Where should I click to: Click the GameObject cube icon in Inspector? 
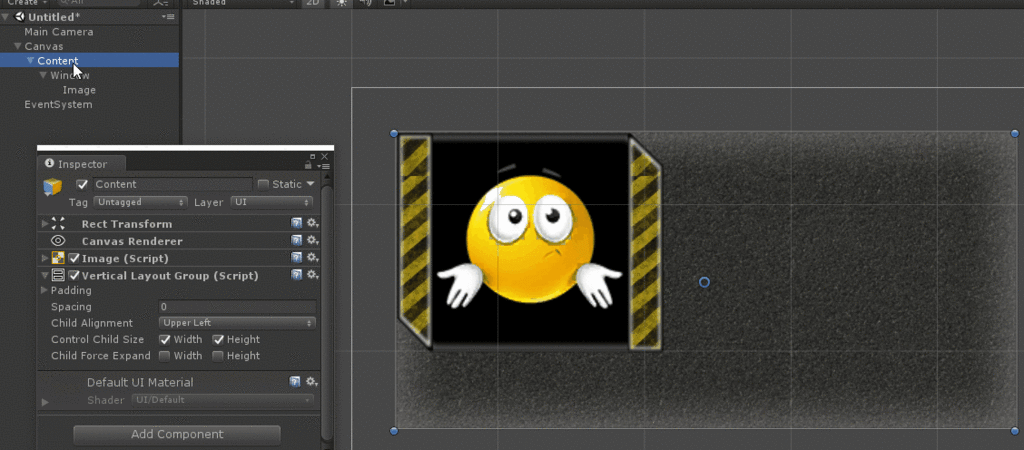pos(52,187)
